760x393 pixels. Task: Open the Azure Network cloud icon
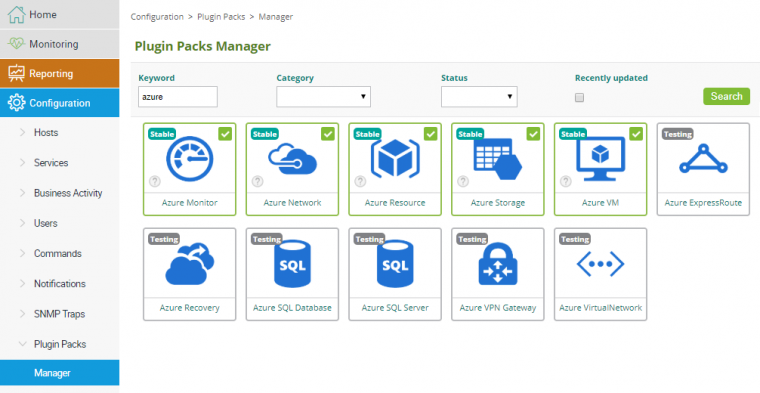tap(293, 159)
